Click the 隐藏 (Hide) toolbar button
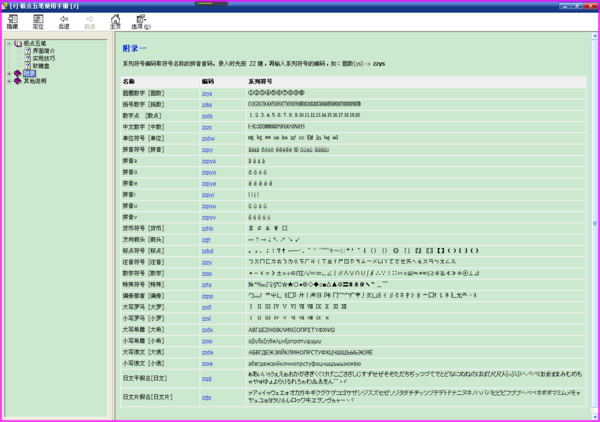Screen dimensions: 600x422 [x=13, y=22]
